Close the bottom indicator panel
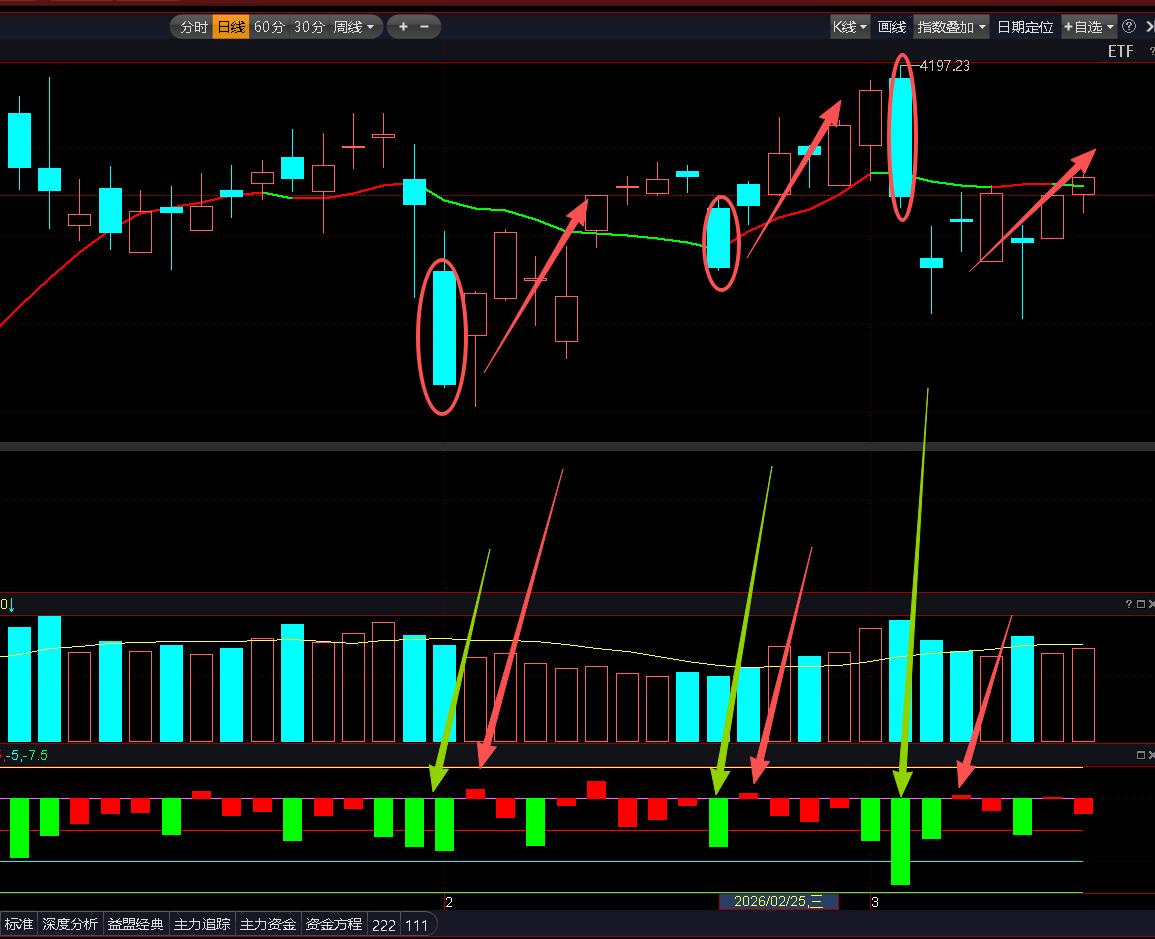This screenshot has height=939, width=1155. pyautogui.click(x=1151, y=756)
